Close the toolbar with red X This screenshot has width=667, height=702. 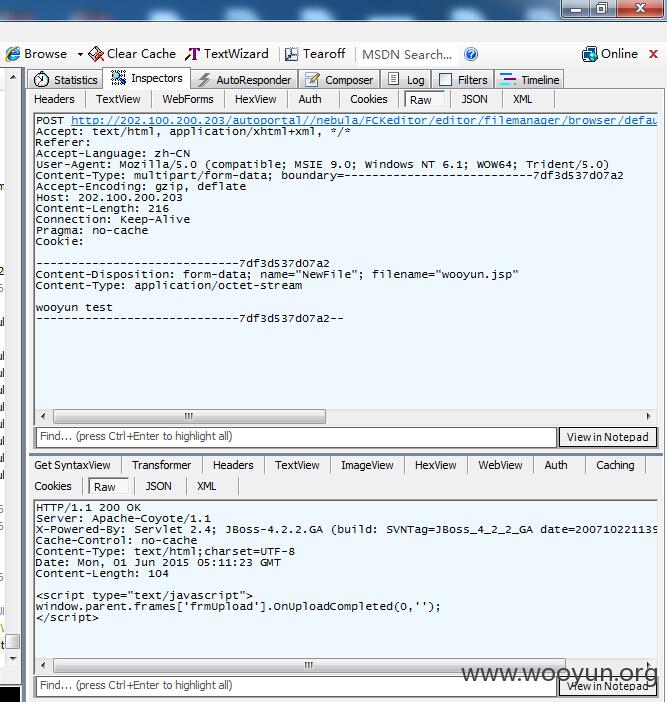point(654,54)
